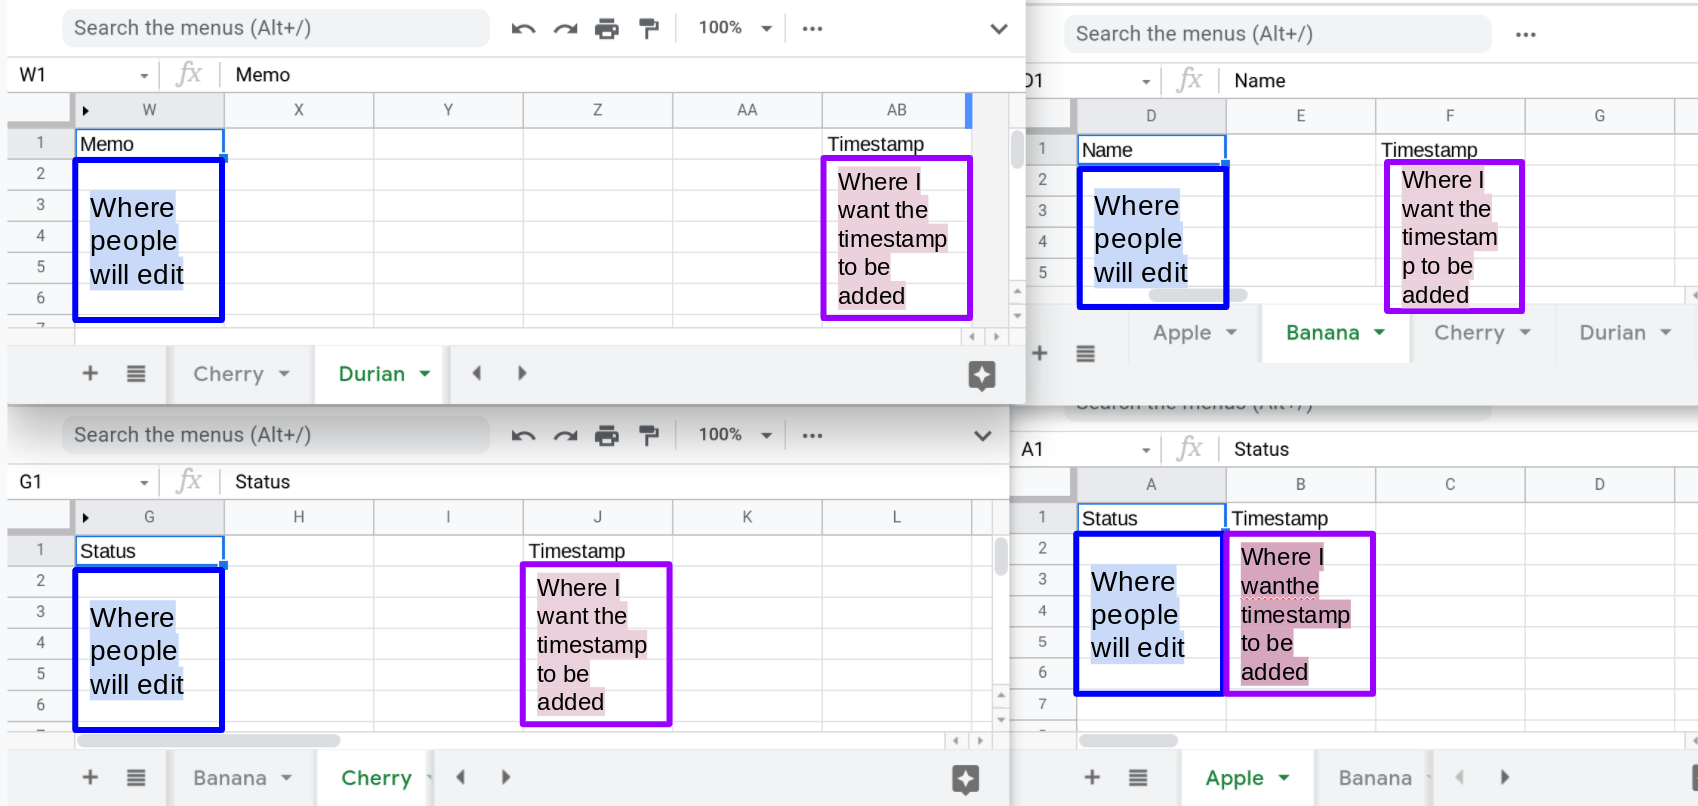This screenshot has height=806, width=1698.
Task: Open More options ellipsis in the Cherry window
Action: coord(812,436)
